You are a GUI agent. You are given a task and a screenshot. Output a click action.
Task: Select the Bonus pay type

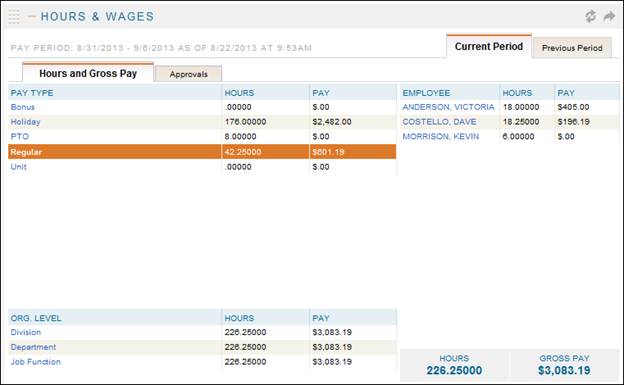coord(23,107)
